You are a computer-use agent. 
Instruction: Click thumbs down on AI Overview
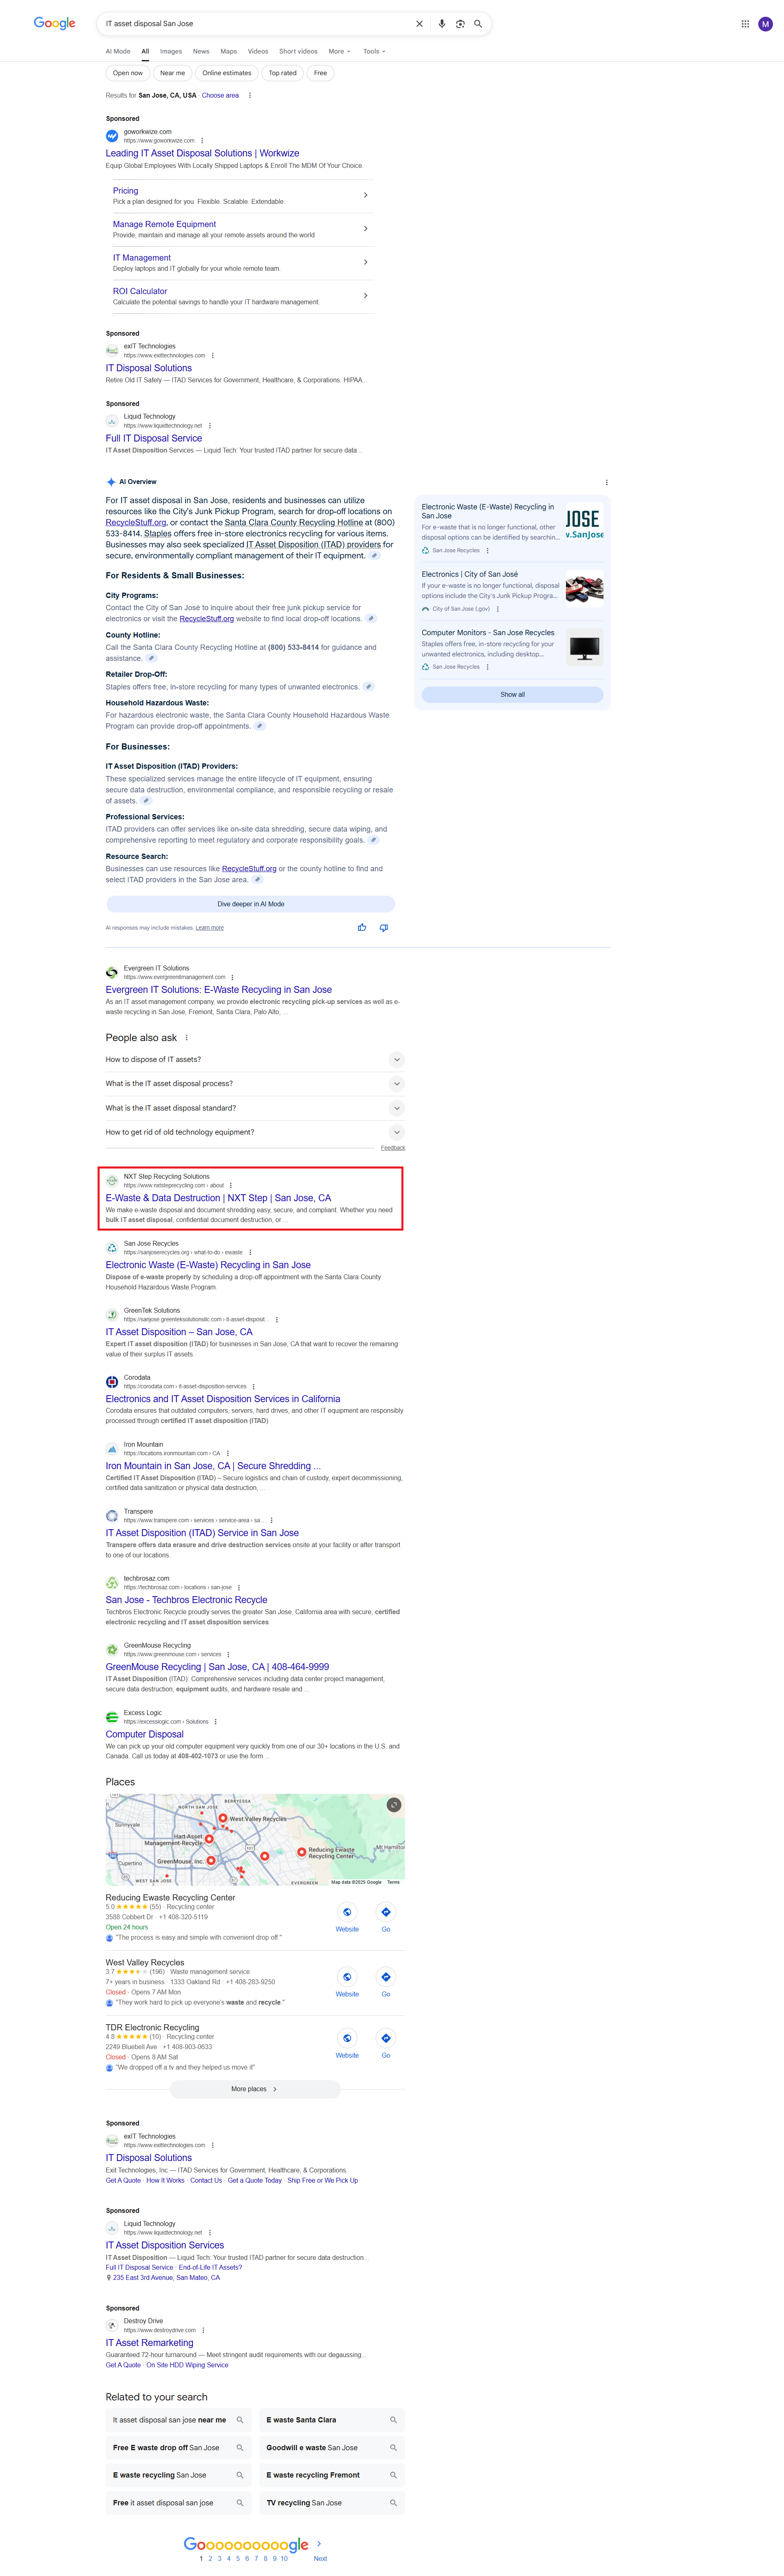coord(383,927)
